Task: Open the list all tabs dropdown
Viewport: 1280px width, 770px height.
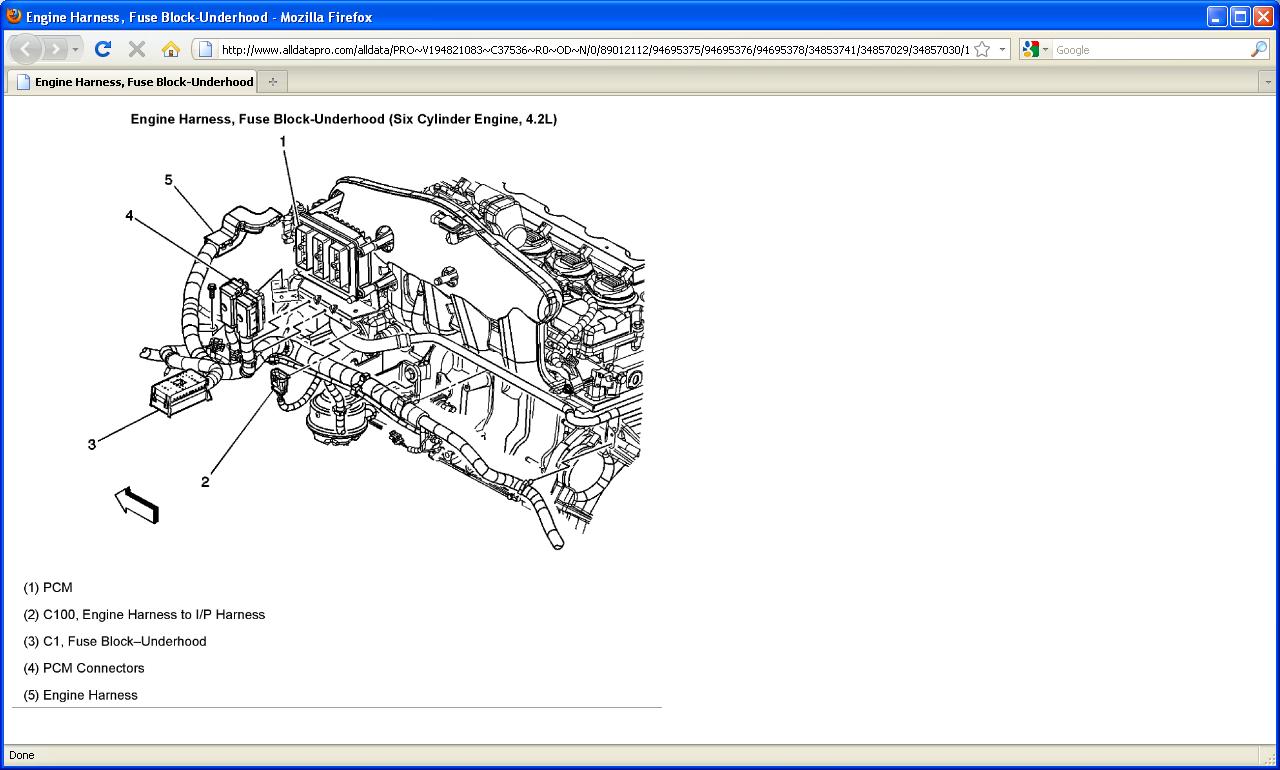Action: 1268,82
